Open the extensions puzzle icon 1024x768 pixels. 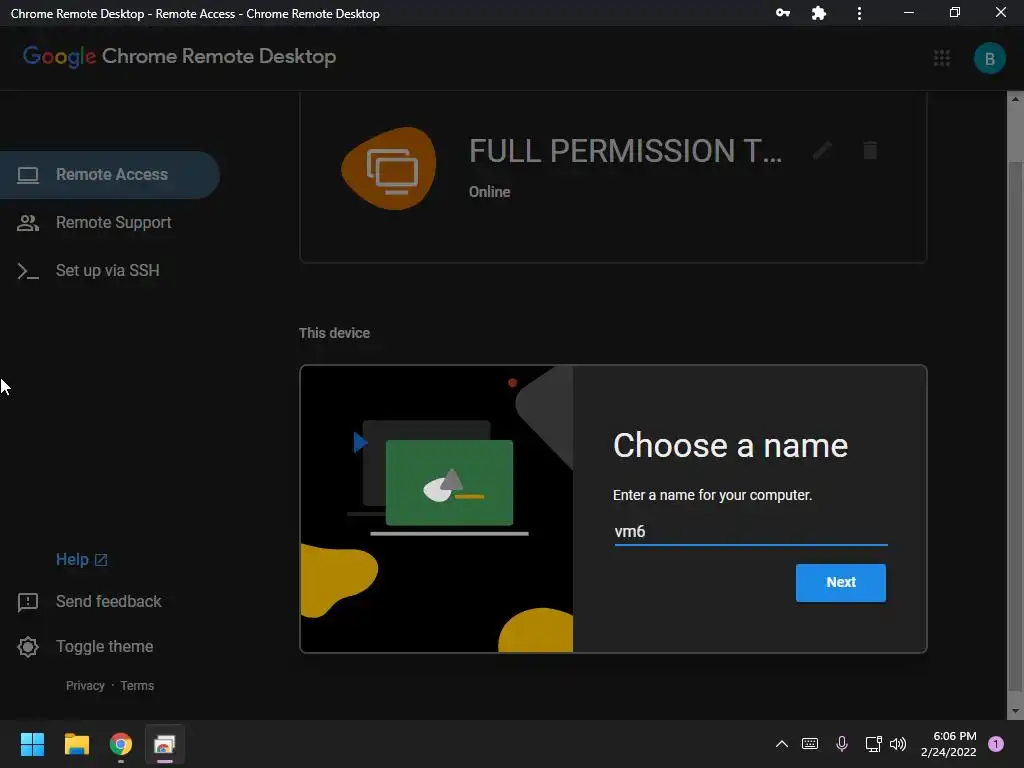pyautogui.click(x=819, y=13)
